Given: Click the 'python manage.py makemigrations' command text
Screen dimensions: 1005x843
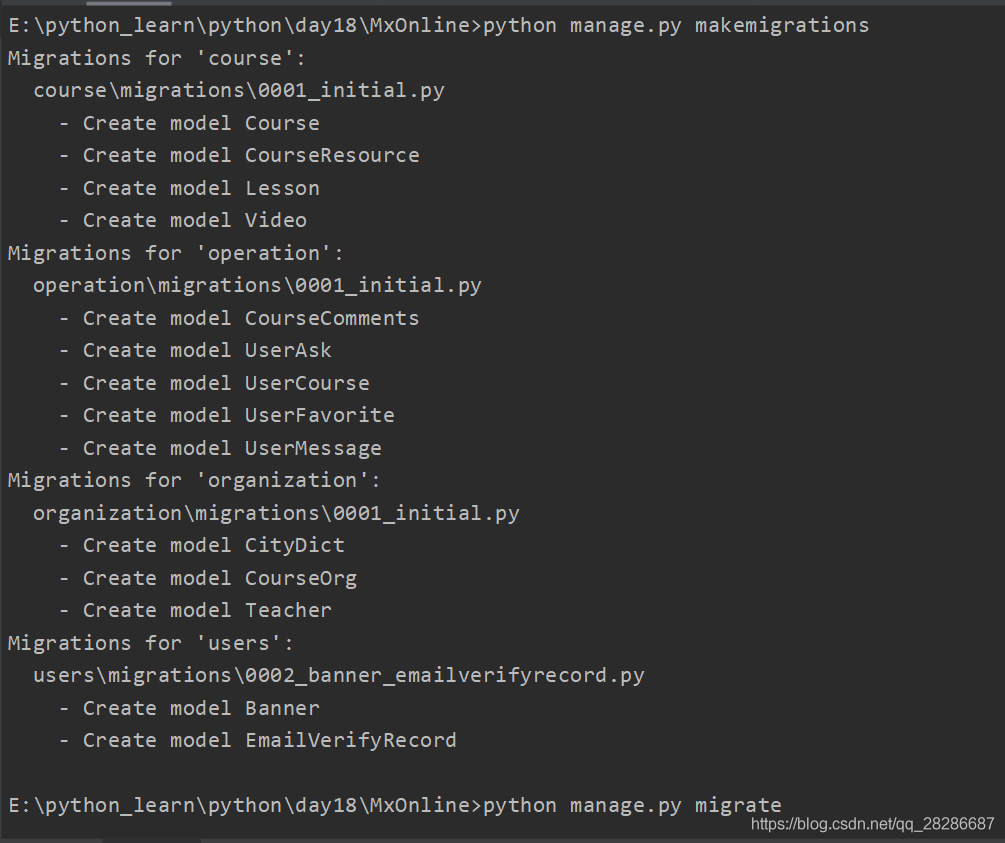Looking at the screenshot, I should (x=676, y=25).
